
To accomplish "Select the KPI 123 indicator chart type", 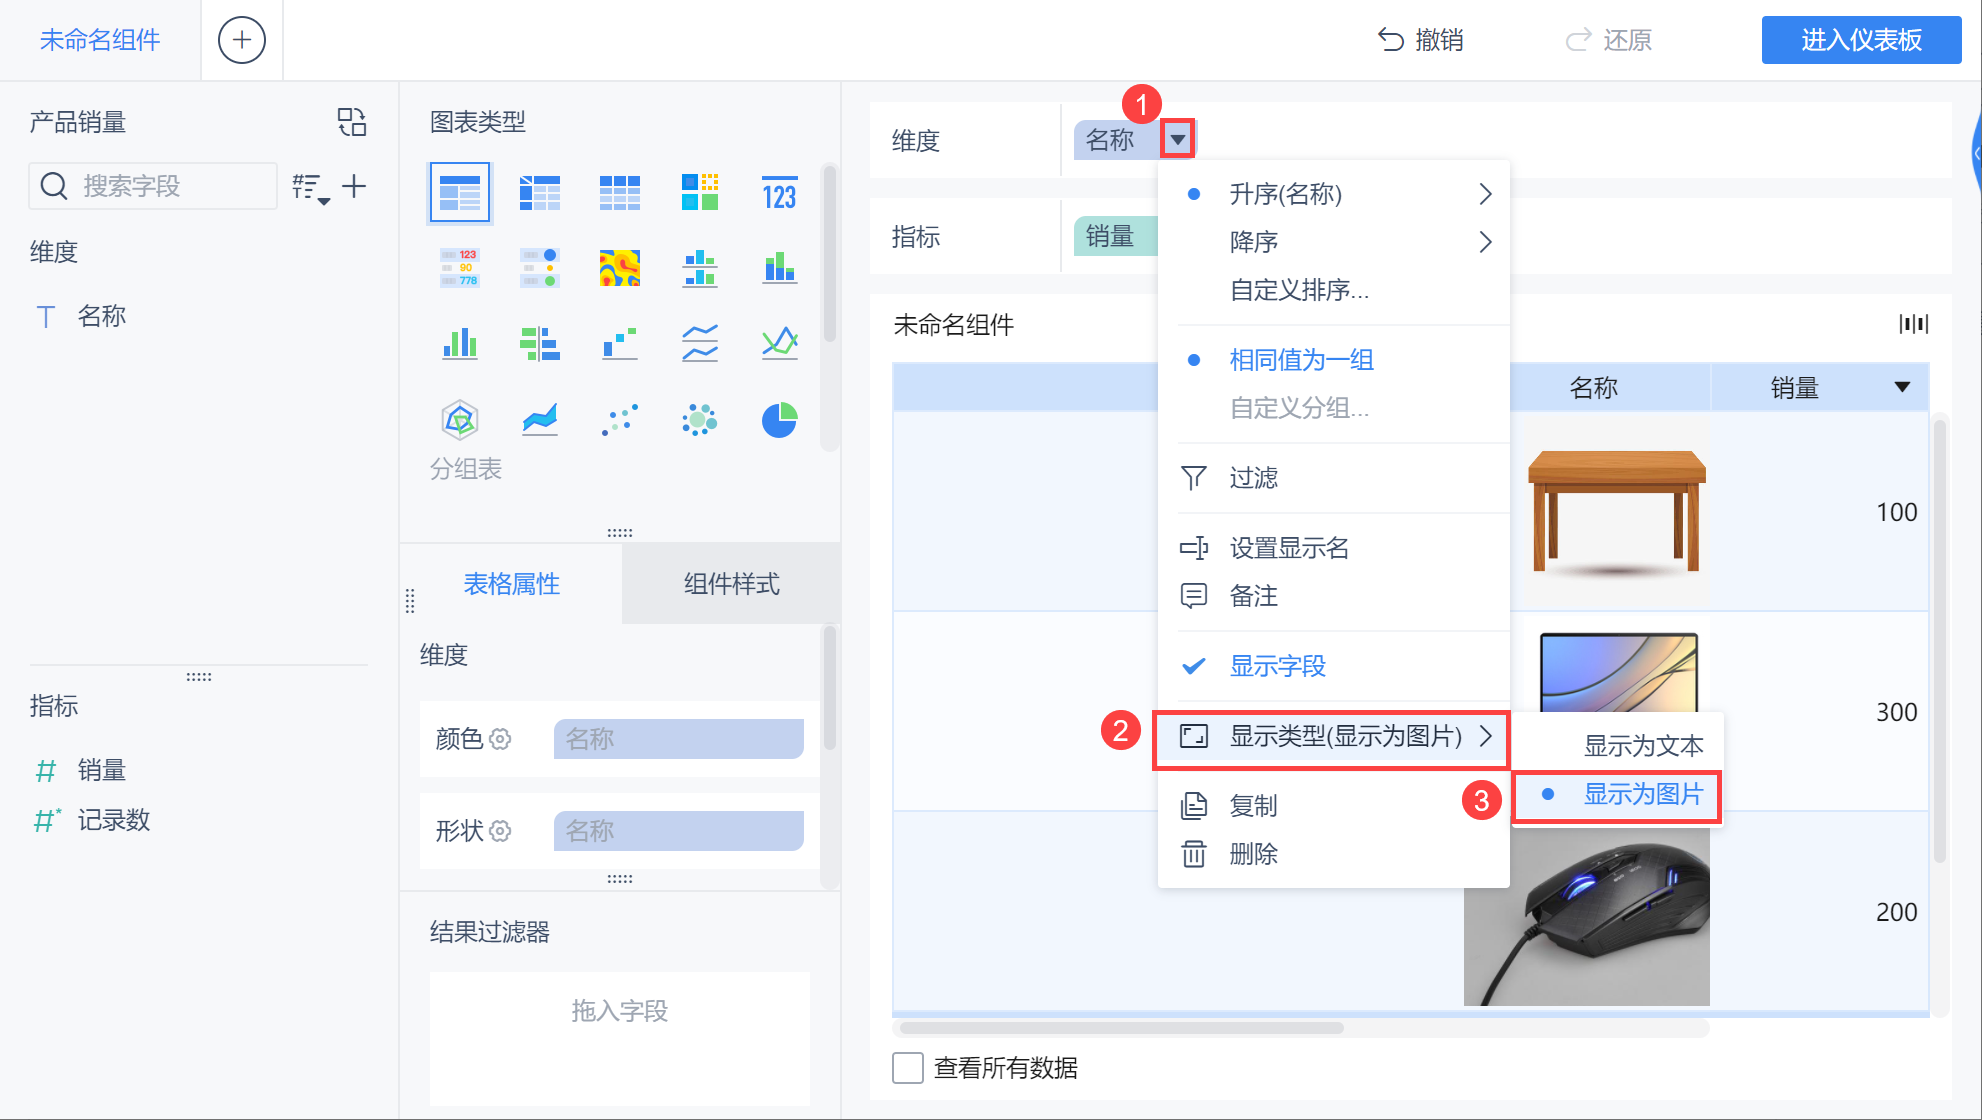I will coord(779,193).
